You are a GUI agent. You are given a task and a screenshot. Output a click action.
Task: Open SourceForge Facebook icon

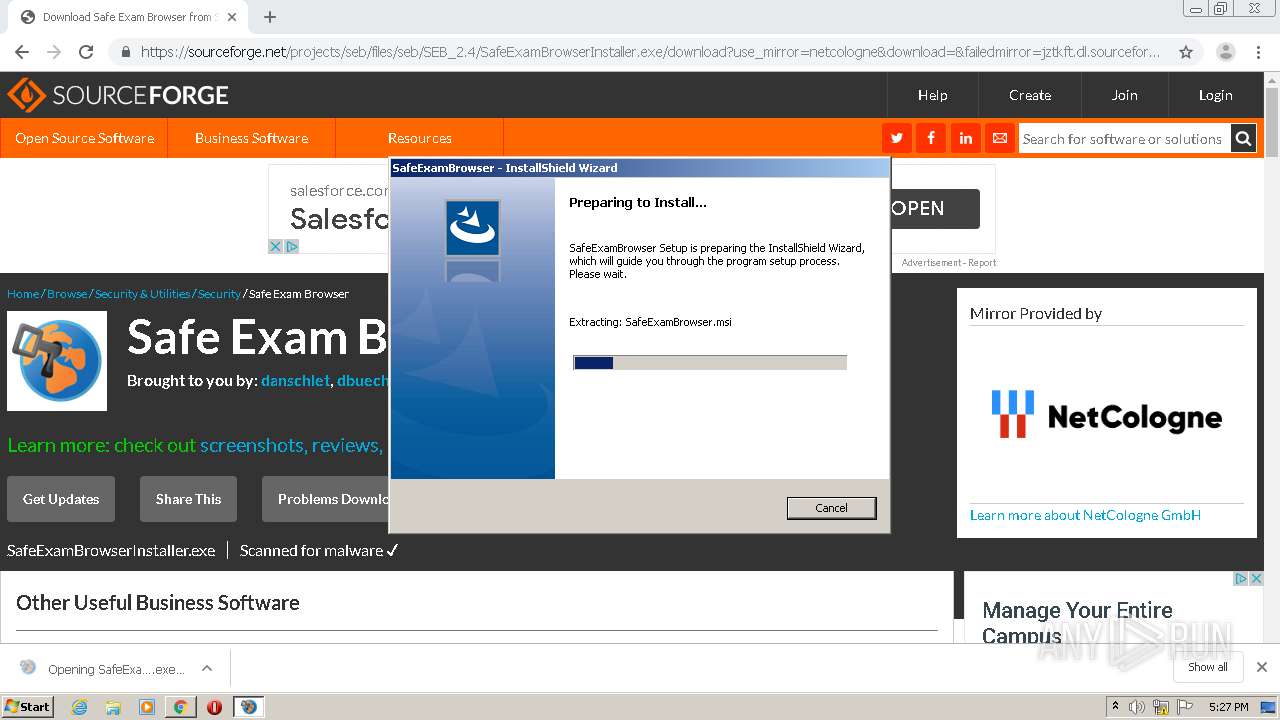pos(931,138)
